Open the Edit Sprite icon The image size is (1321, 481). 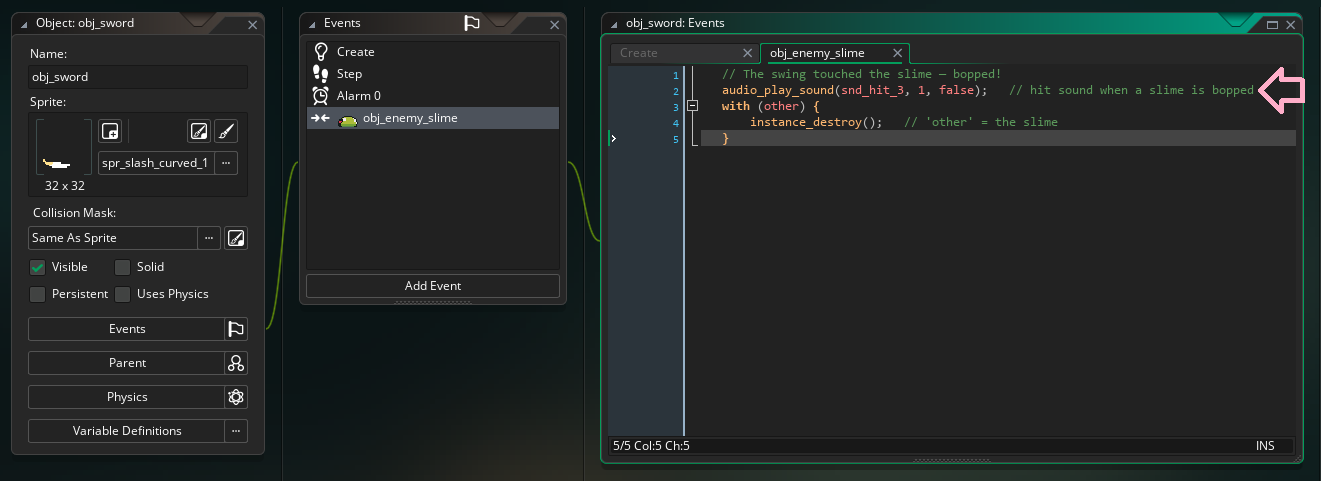(199, 131)
